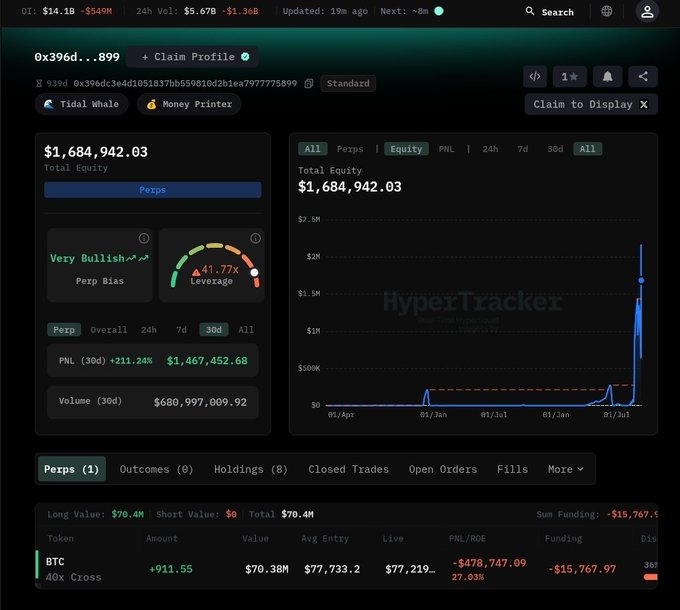Image resolution: width=680 pixels, height=610 pixels.
Task: Set chart range to 24h
Action: tap(490, 149)
